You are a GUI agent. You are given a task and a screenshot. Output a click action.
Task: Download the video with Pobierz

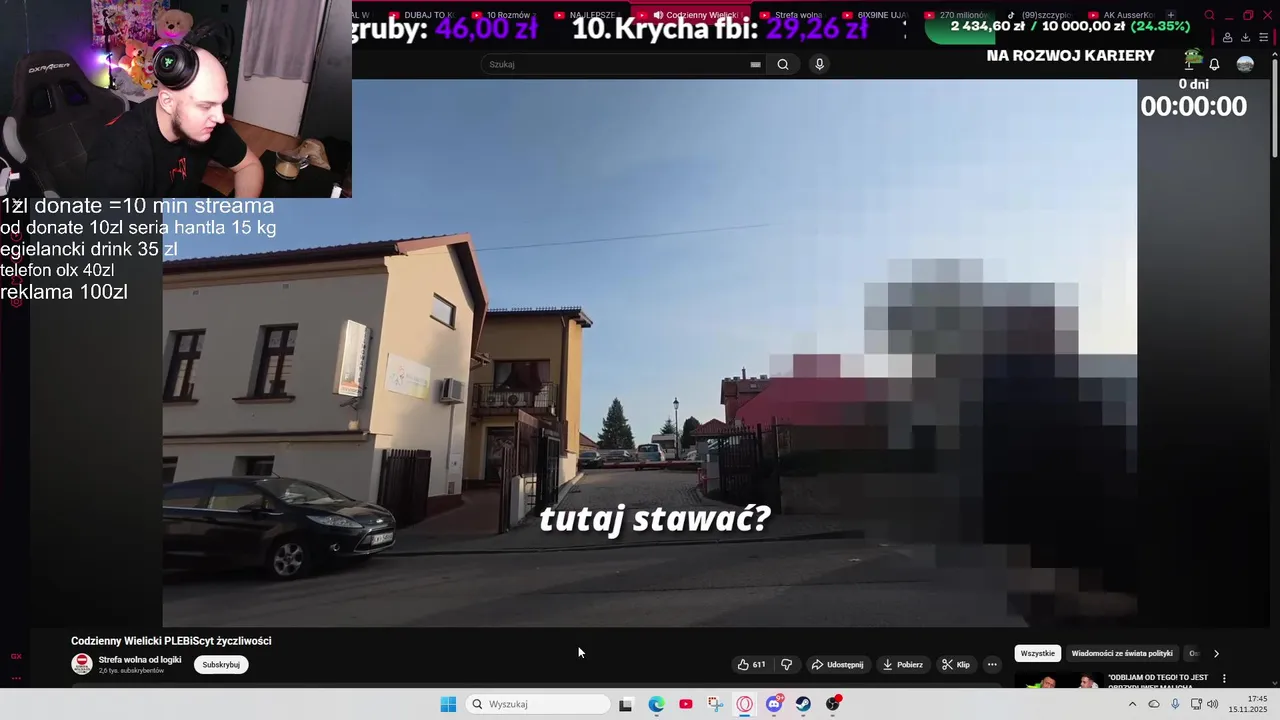point(903,664)
